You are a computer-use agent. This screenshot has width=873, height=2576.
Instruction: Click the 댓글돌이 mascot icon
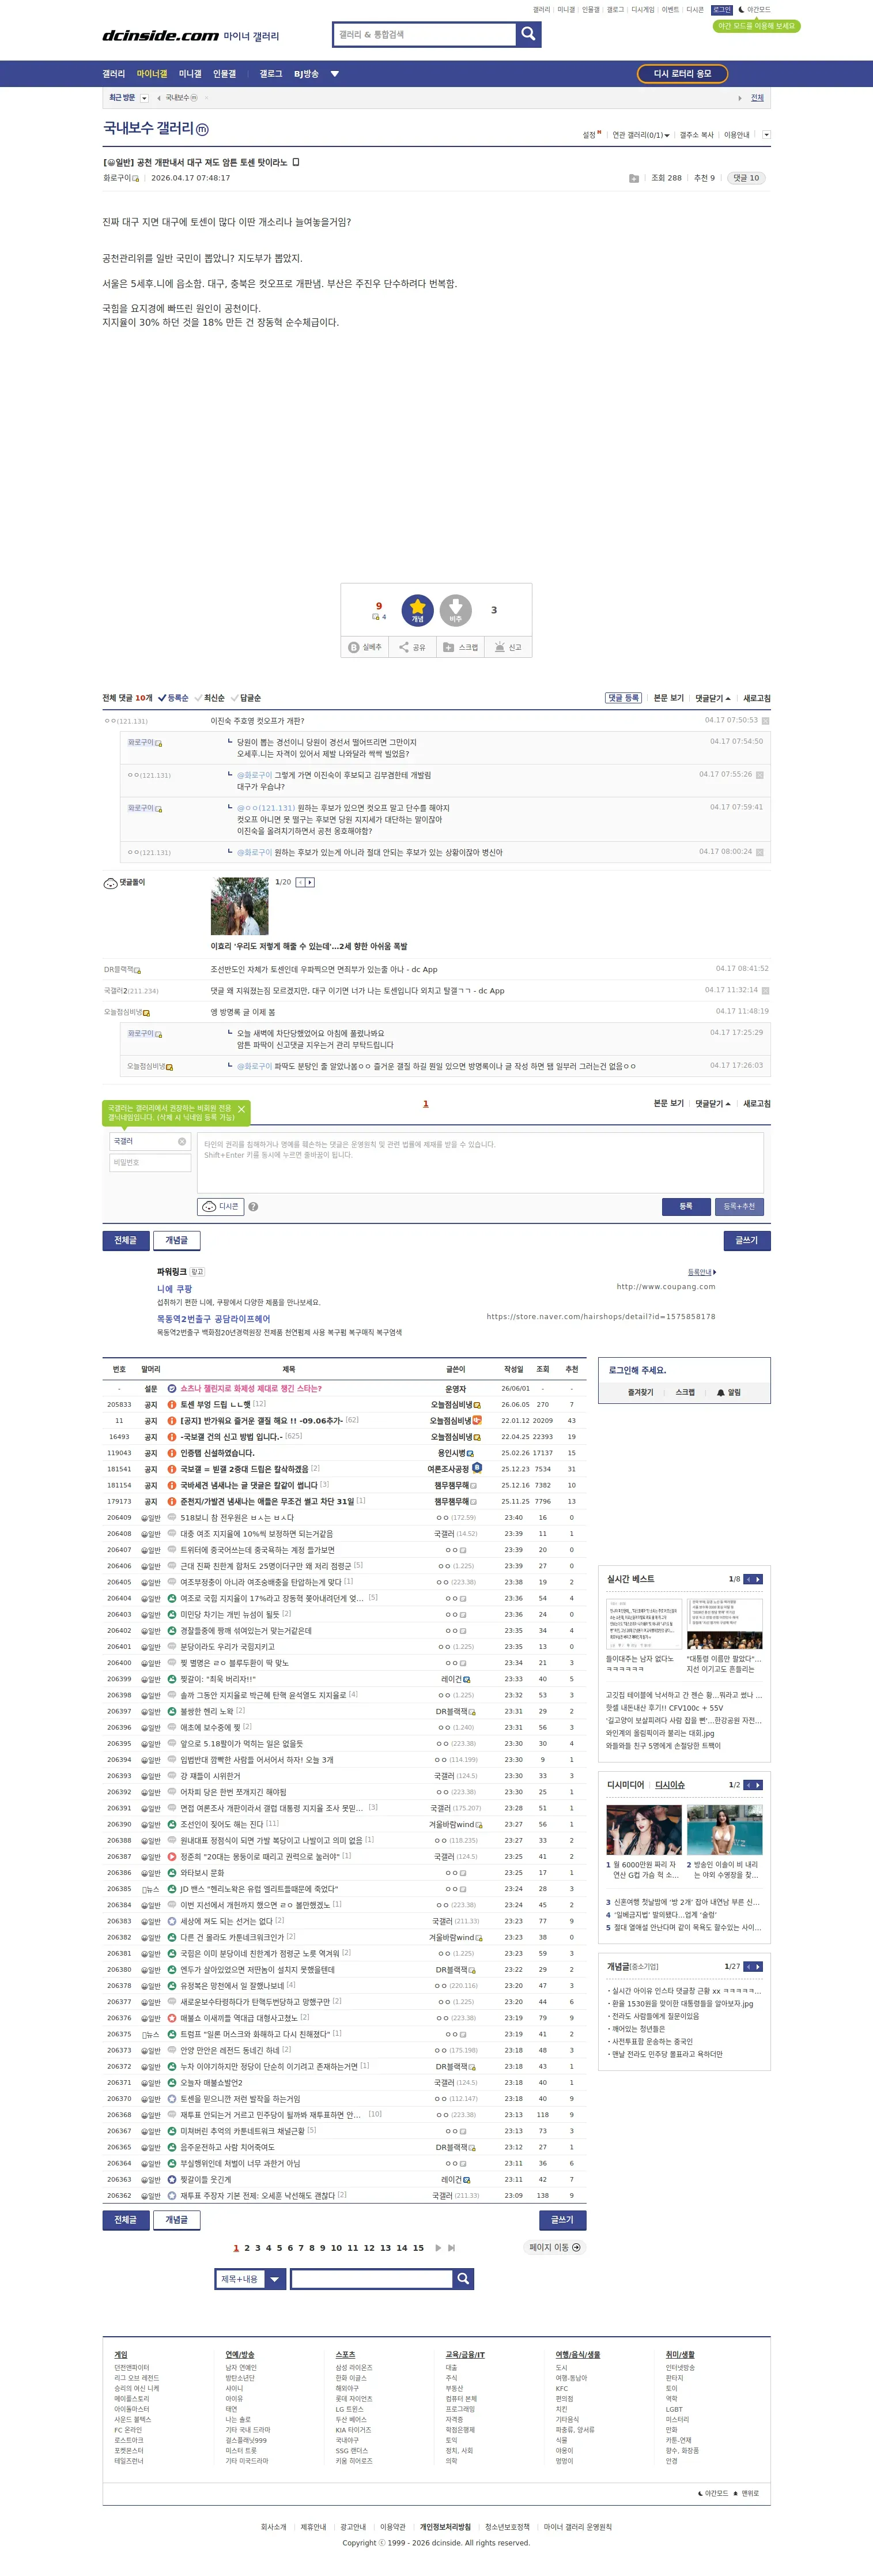(111, 883)
